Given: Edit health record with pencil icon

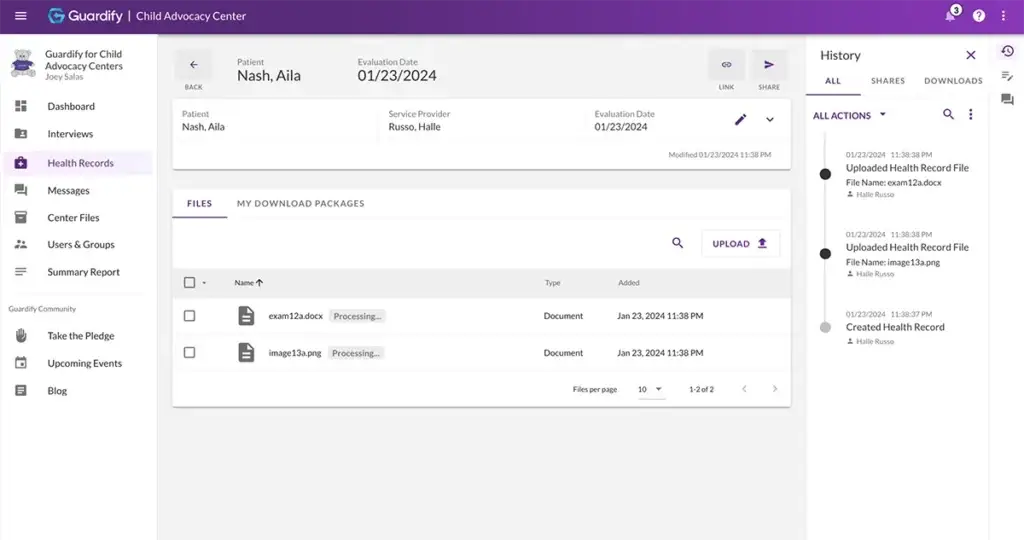Looking at the screenshot, I should tap(740, 120).
